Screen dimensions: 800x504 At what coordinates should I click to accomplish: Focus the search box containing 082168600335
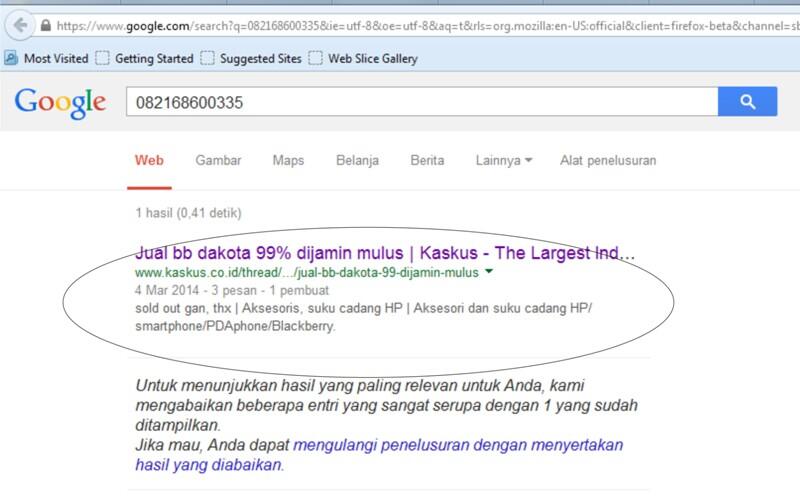coord(422,102)
